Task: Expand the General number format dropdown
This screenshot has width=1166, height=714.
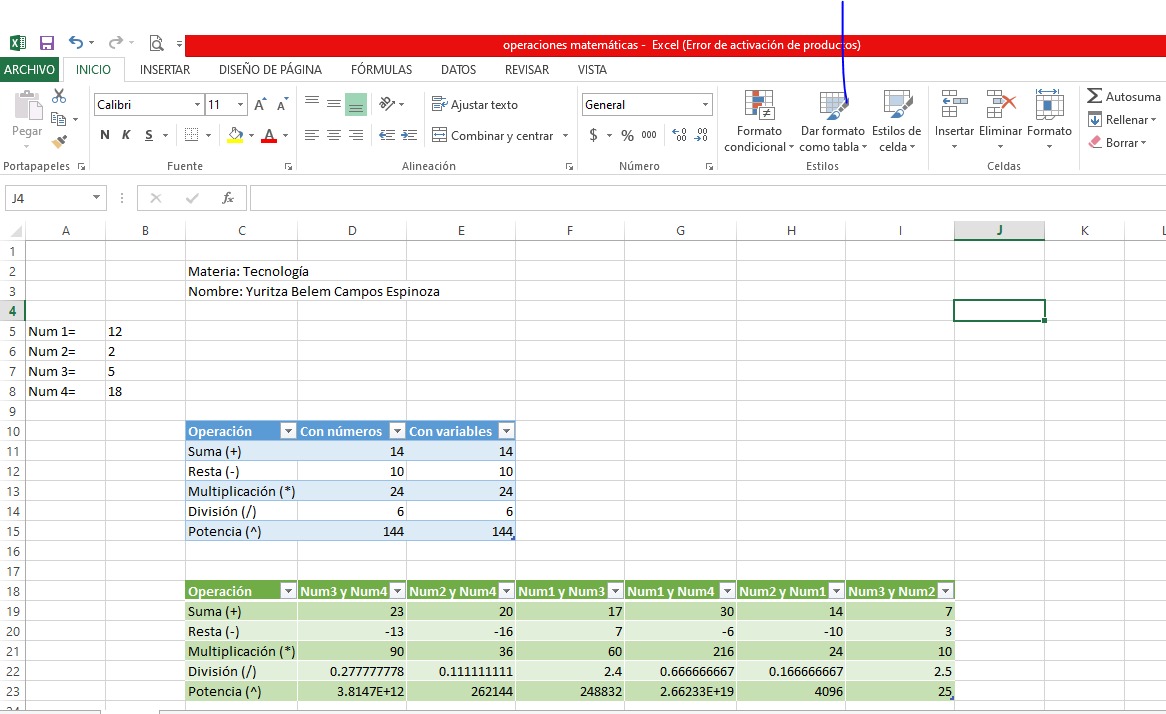Action: 705,105
